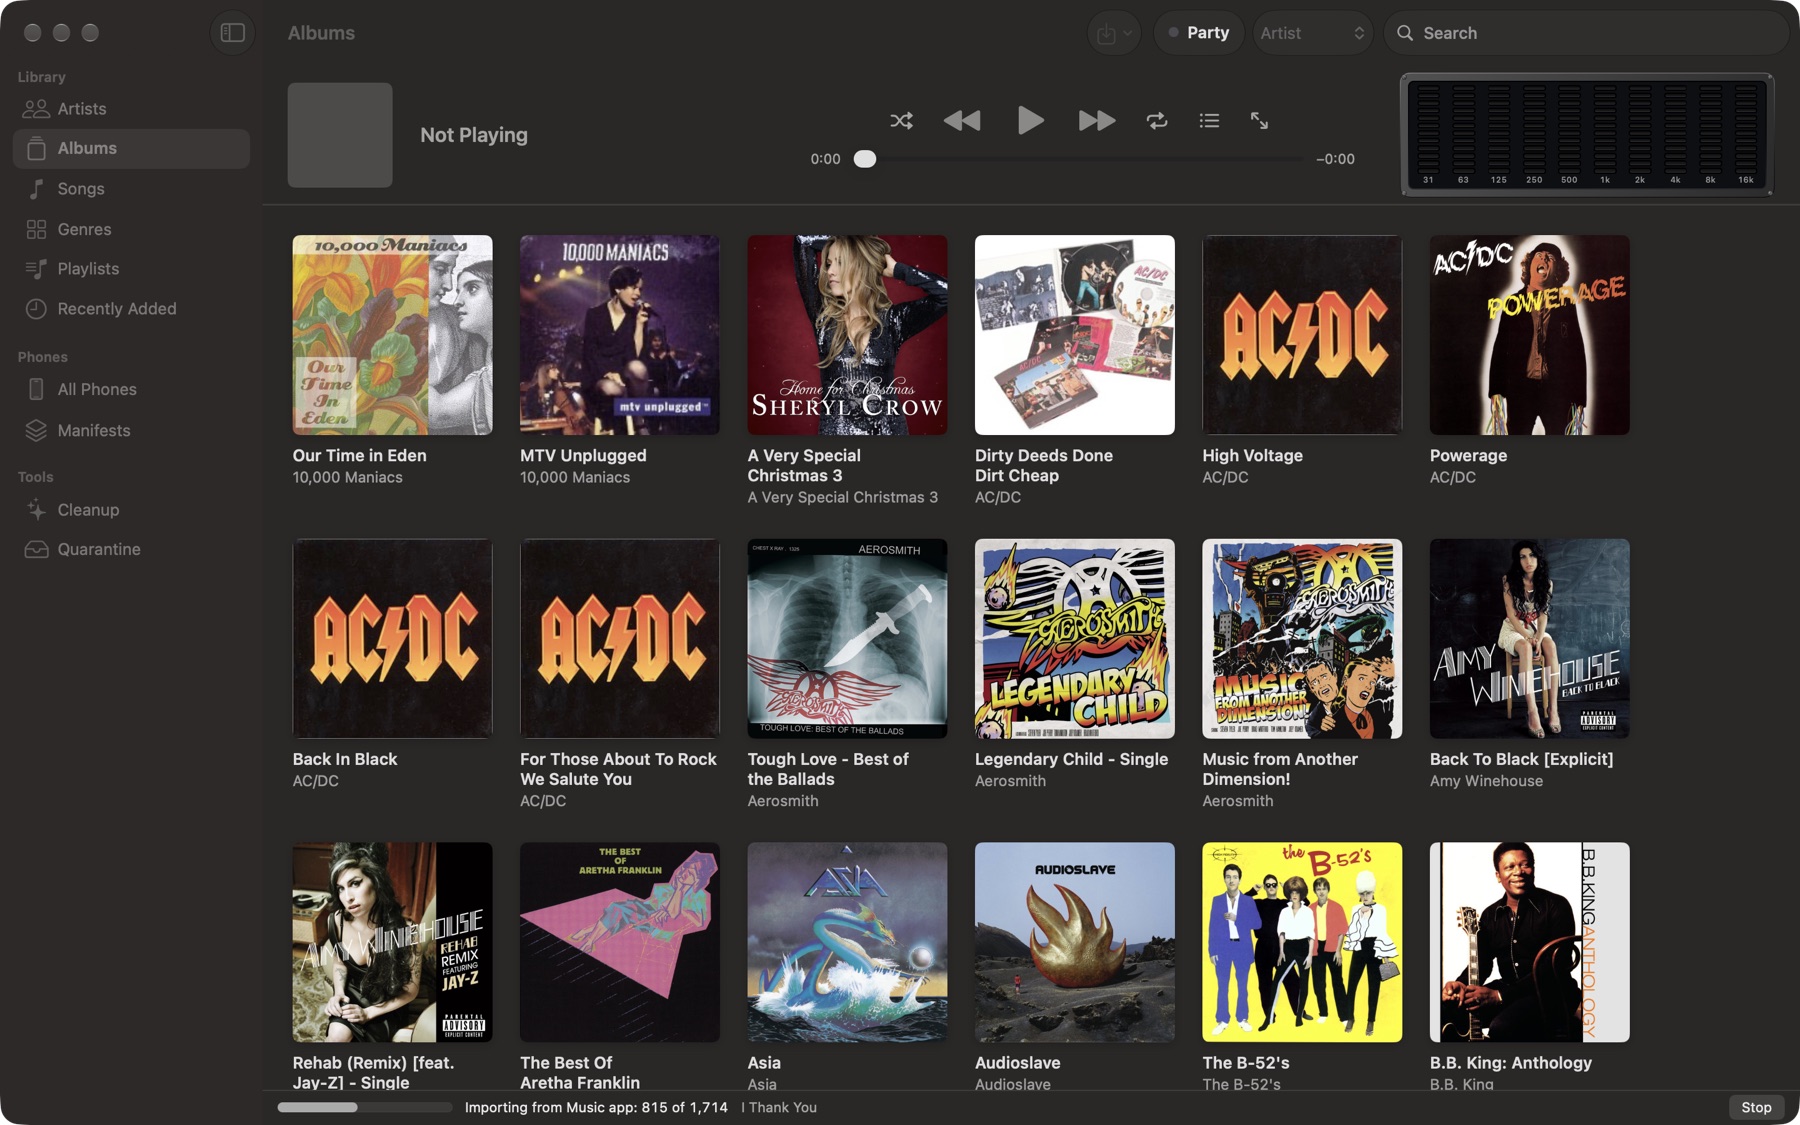
Task: Click the import progress bar
Action: point(365,1107)
